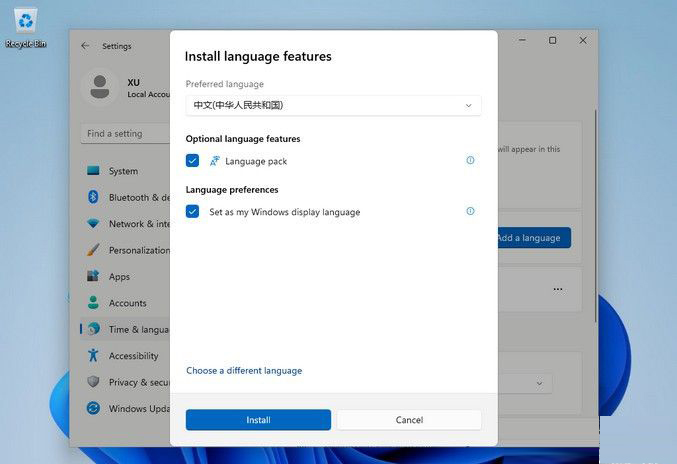Viewport: 677px width, 464px height.
Task: Click the Windows Update icon in sidebar
Action: pos(93,408)
